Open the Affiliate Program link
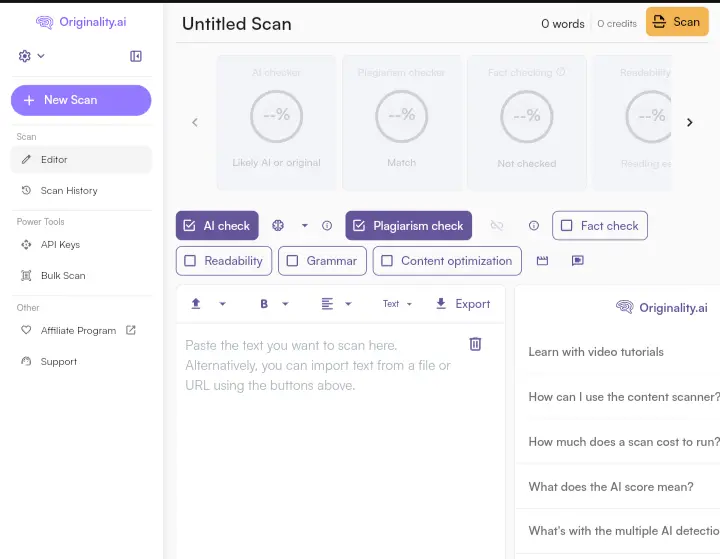The image size is (720, 559). click(78, 330)
